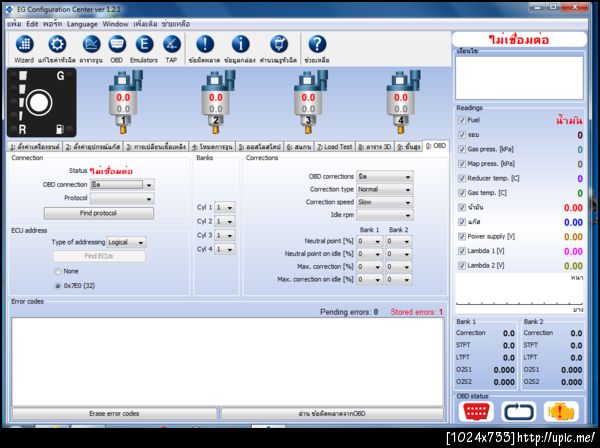Viewport: 600px width, 448px height.
Task: Click the G indicator on switch panel
Action: (x=60, y=76)
